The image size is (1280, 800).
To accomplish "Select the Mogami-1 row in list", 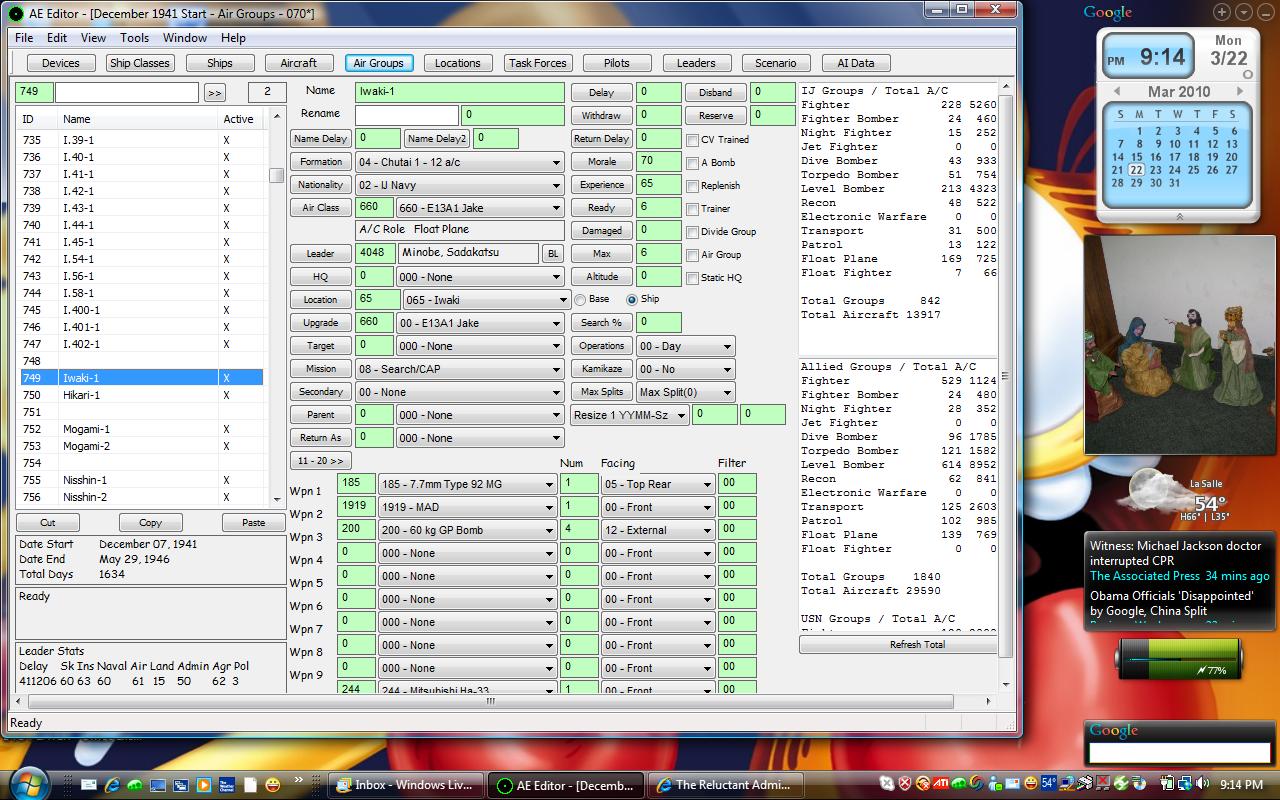I will pyautogui.click(x=141, y=429).
